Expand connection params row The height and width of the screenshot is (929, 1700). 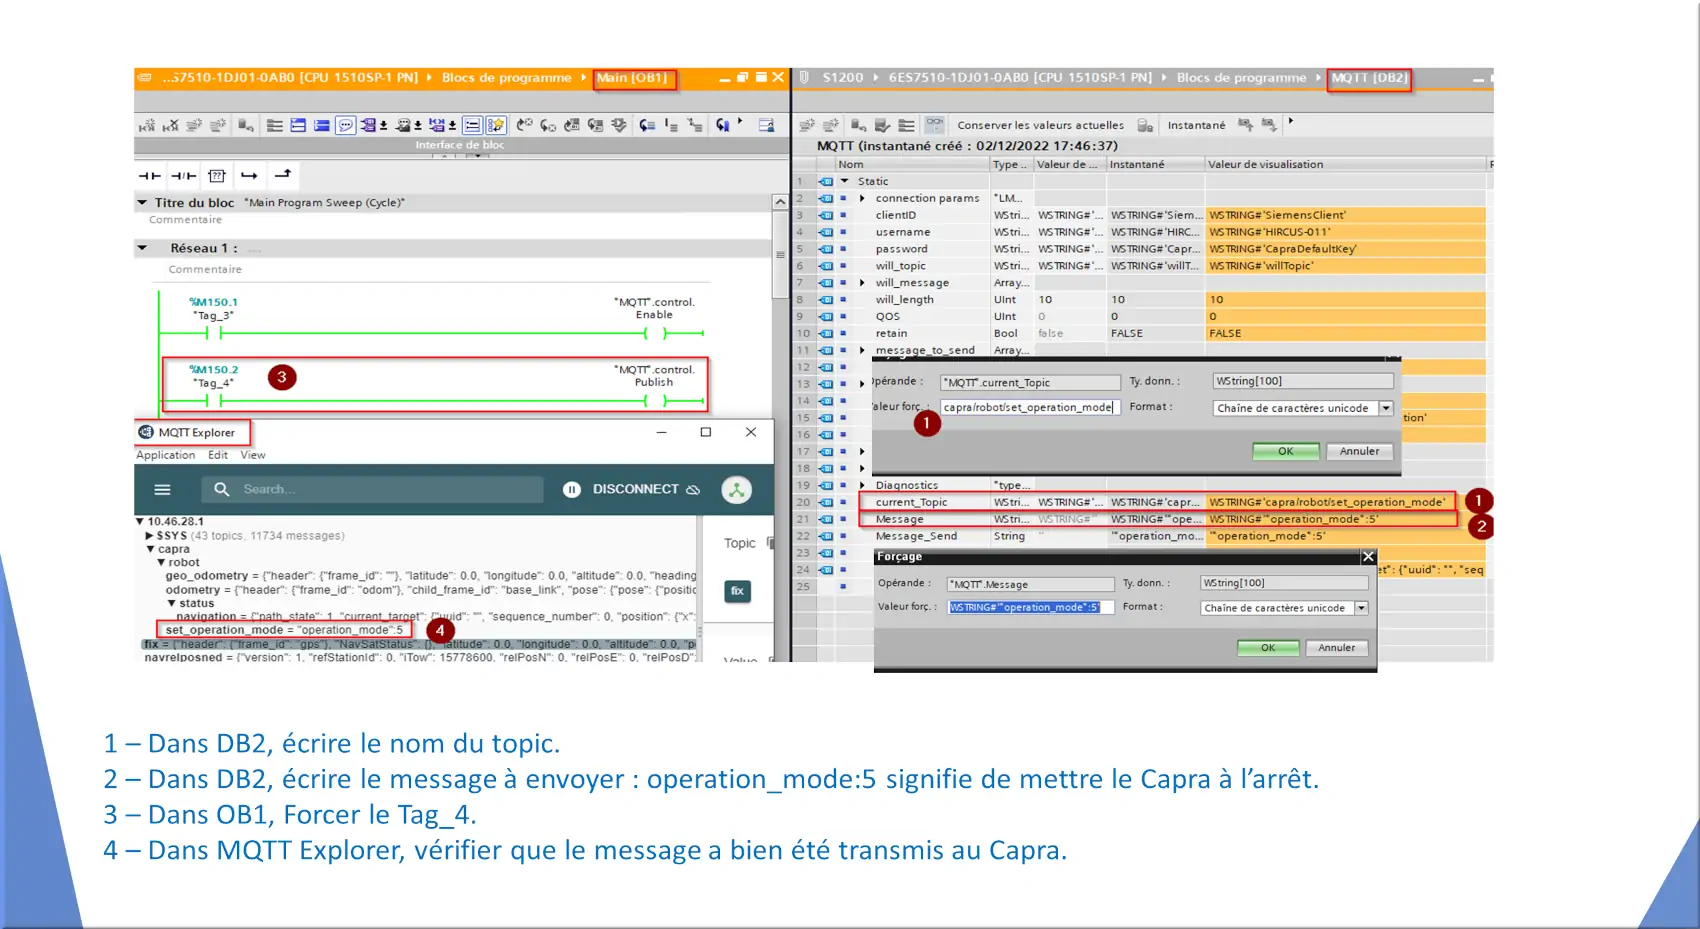[862, 198]
